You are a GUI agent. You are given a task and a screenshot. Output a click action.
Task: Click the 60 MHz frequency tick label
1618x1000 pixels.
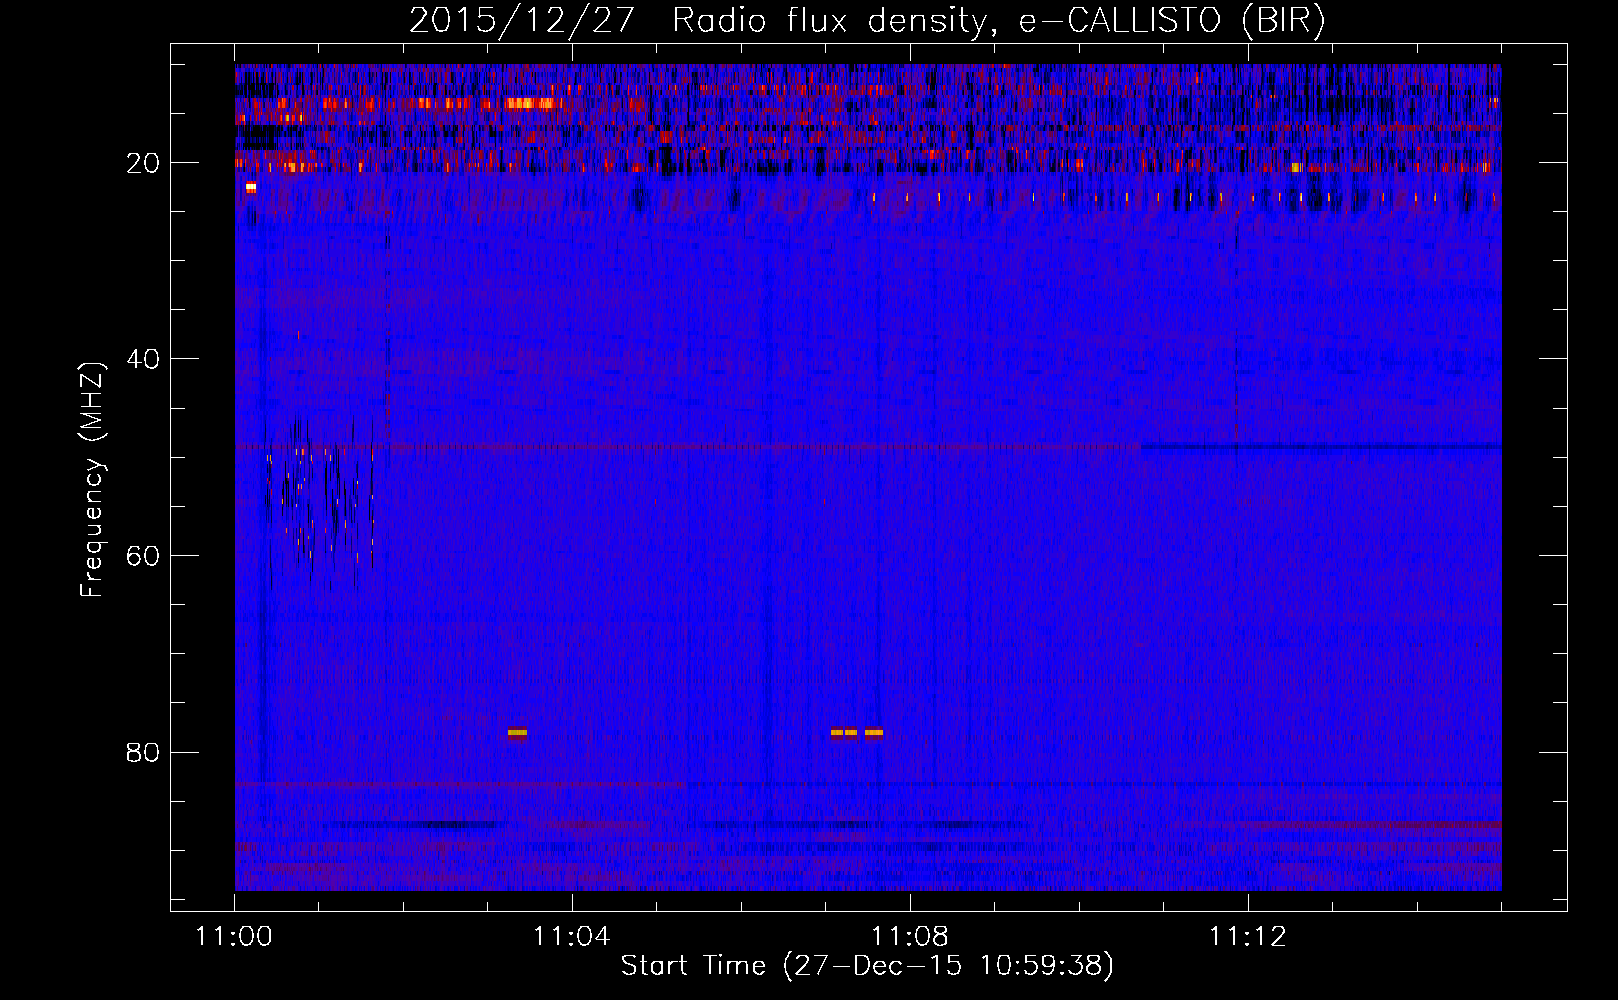[143, 556]
